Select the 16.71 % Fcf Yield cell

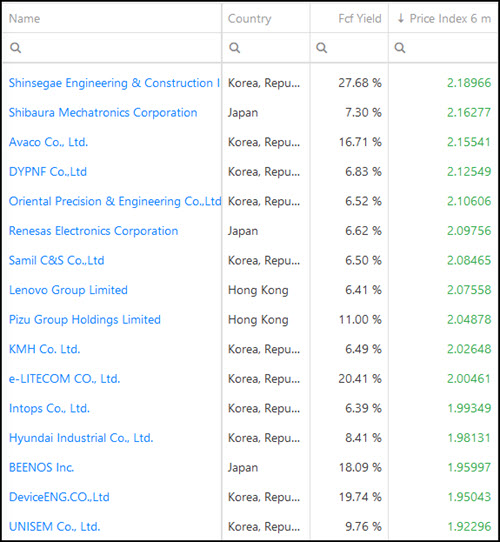(360, 142)
